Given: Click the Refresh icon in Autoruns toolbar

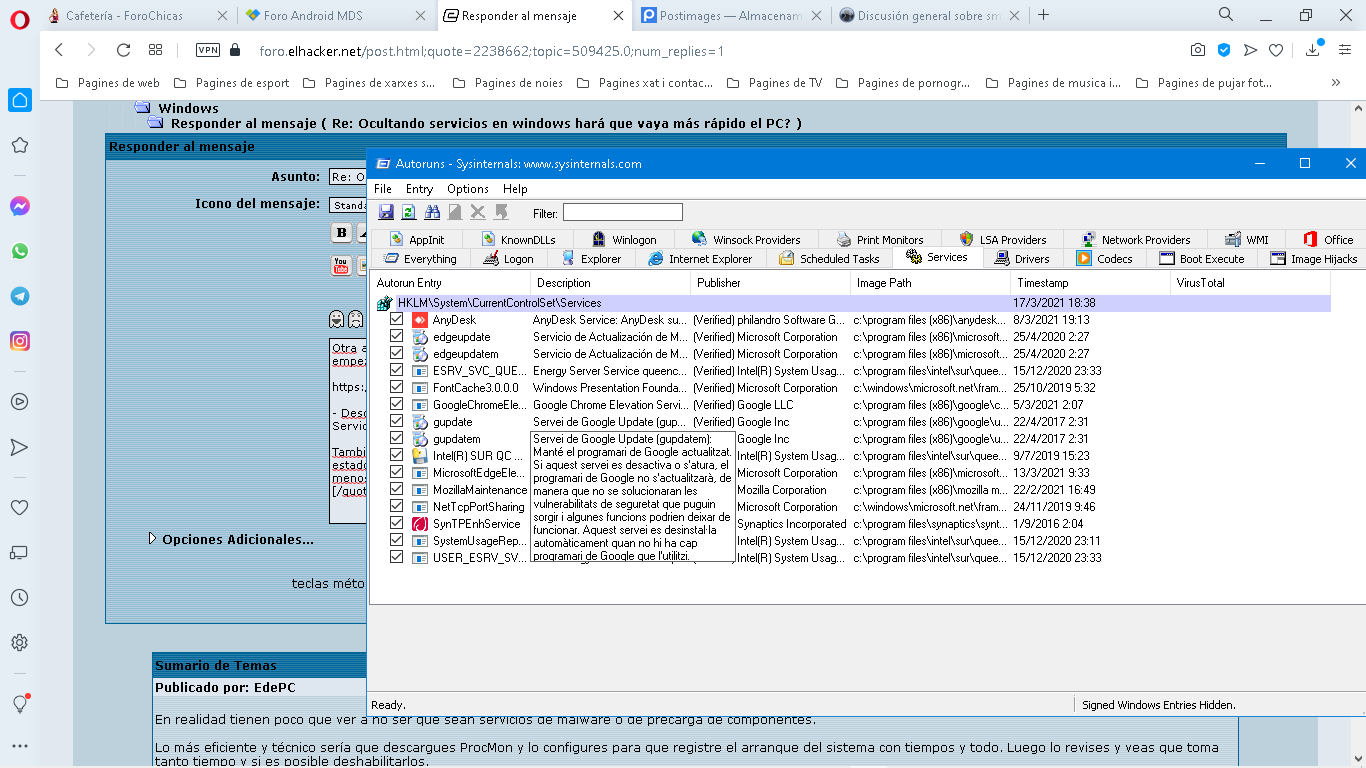Looking at the screenshot, I should [x=408, y=212].
